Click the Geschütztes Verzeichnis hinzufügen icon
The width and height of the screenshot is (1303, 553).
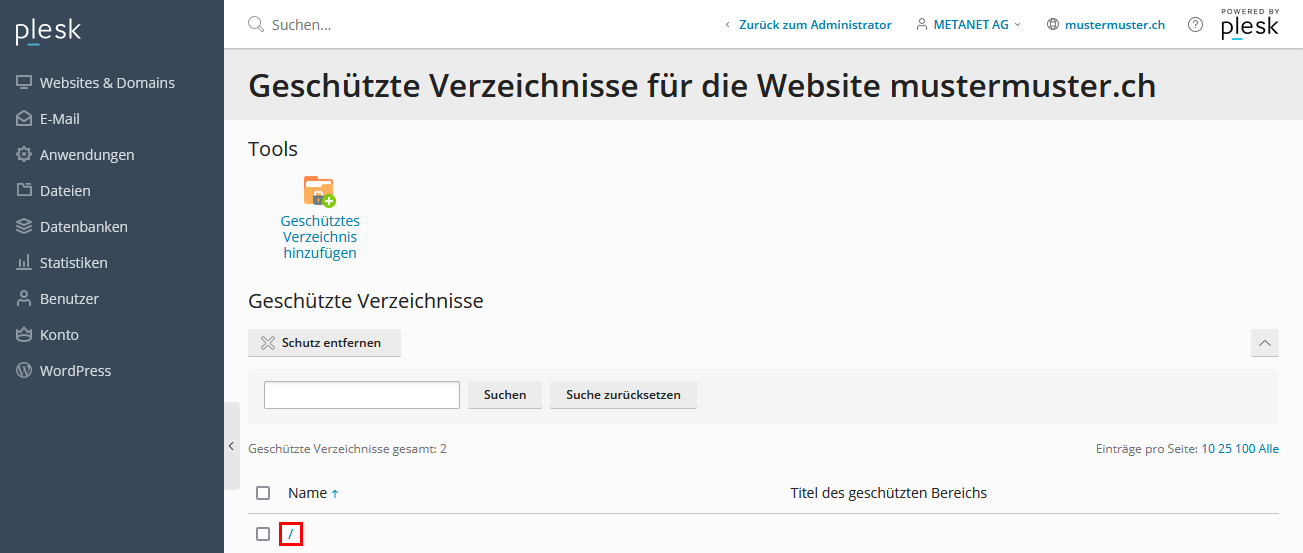tap(319, 191)
